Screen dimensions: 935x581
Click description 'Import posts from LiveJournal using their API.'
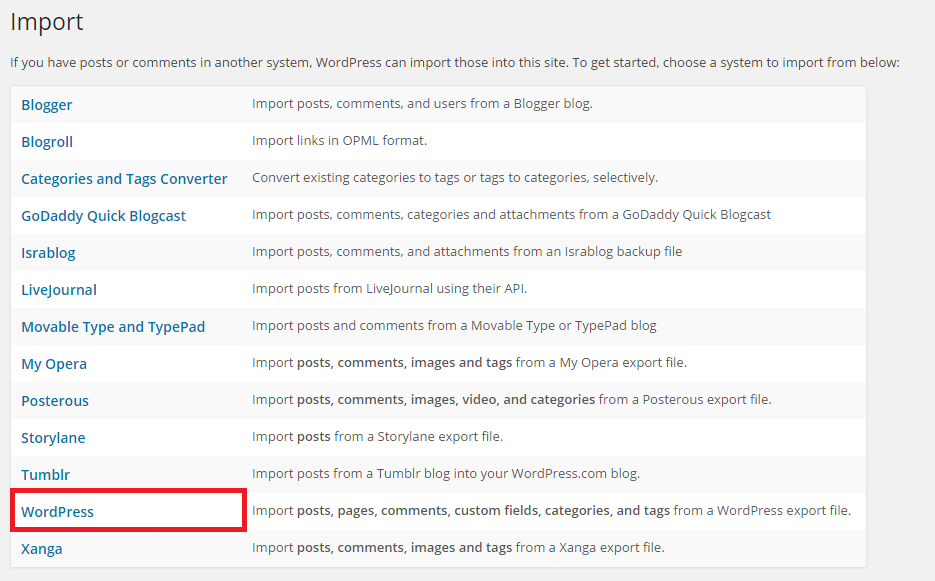point(389,289)
